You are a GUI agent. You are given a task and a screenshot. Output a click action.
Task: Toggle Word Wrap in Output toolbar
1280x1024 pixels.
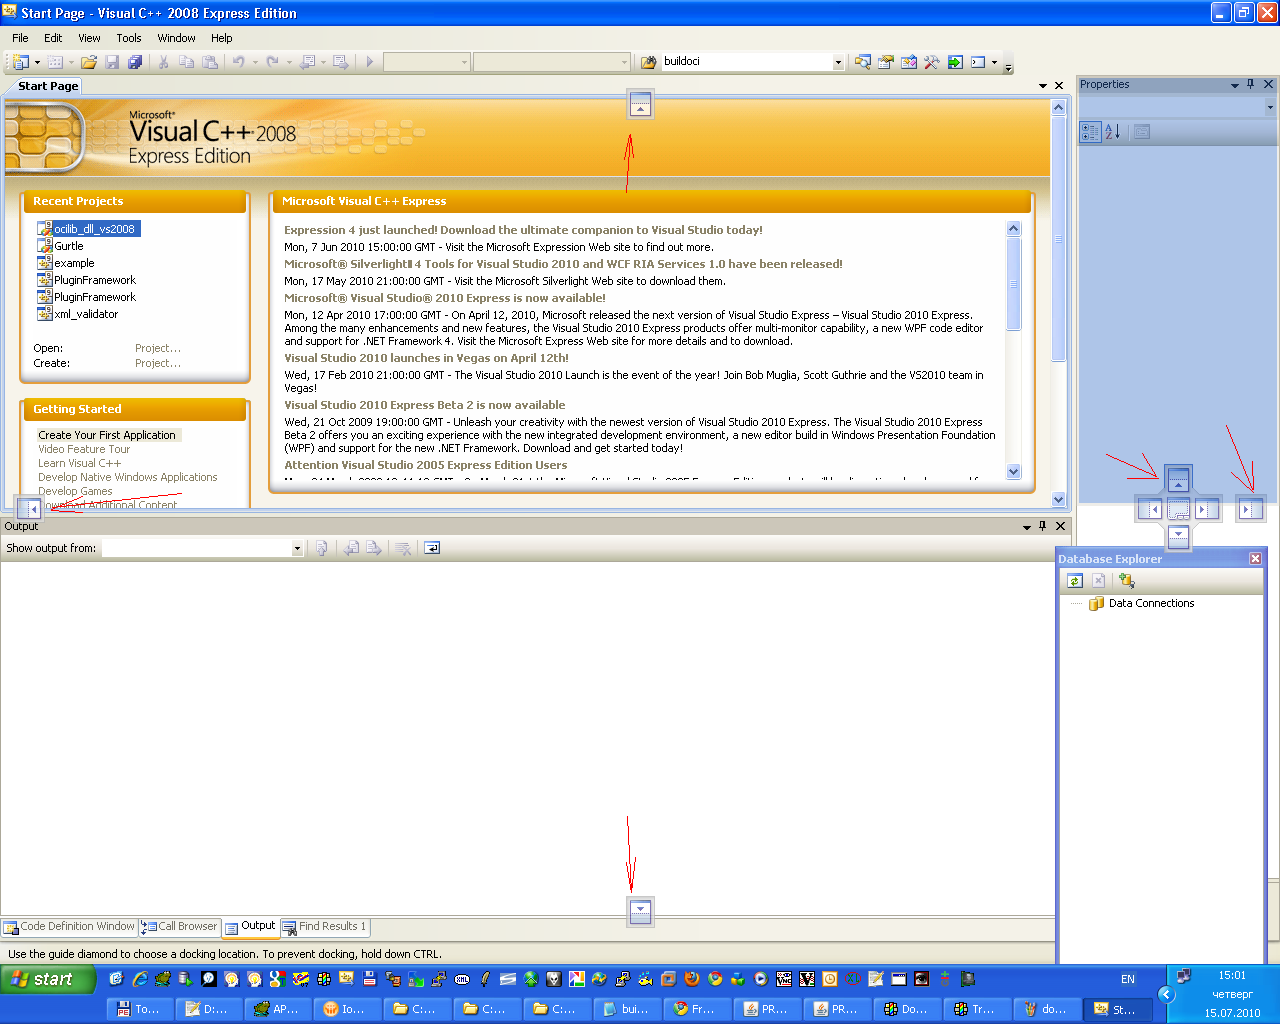[x=432, y=548]
